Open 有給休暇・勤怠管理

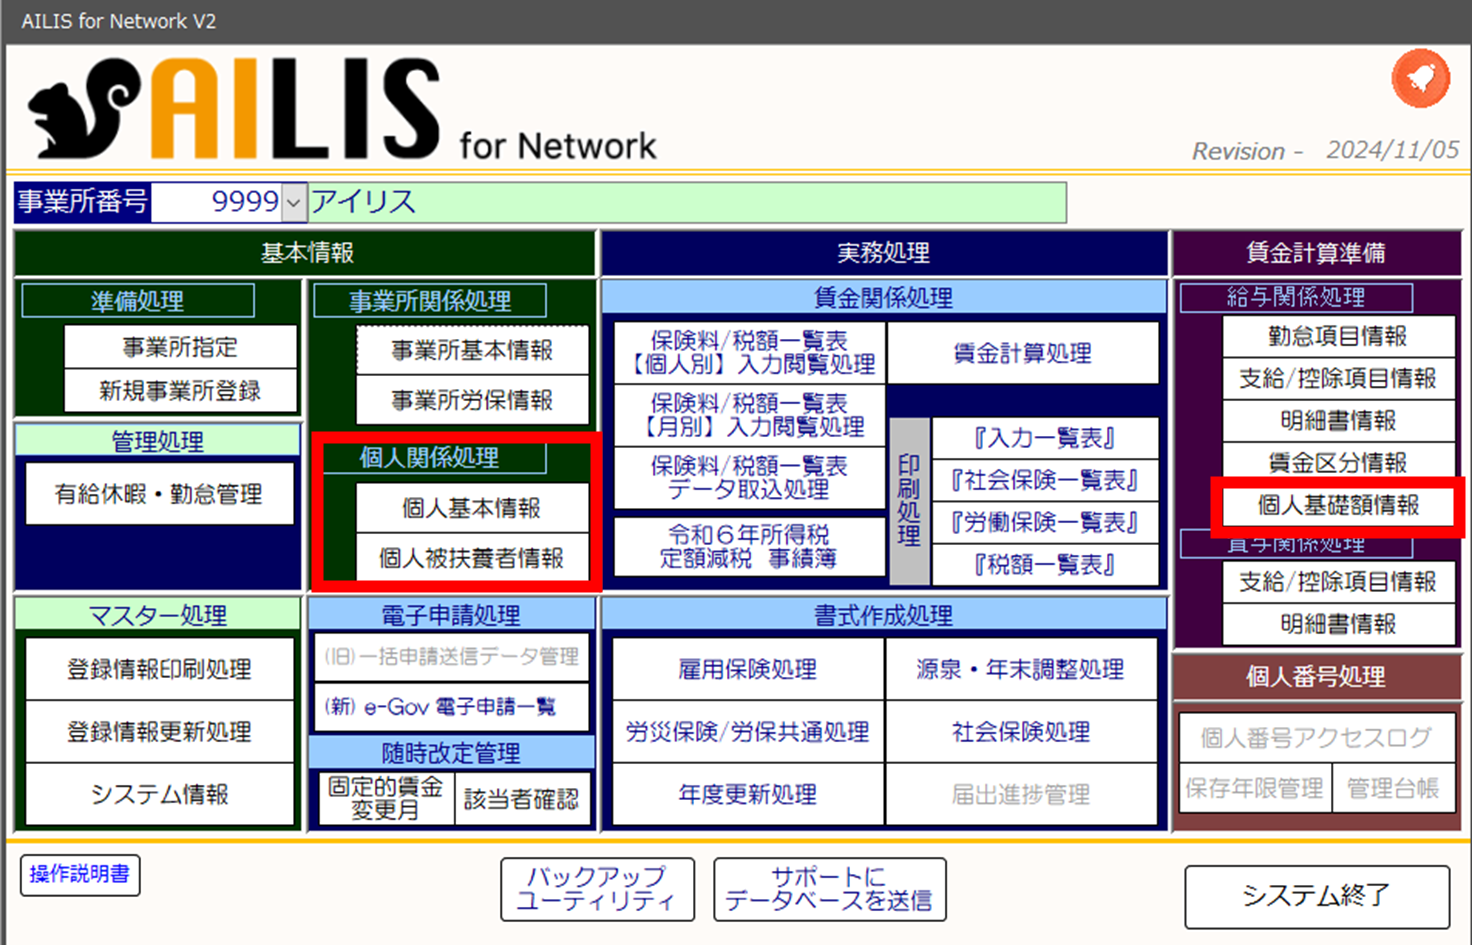159,494
